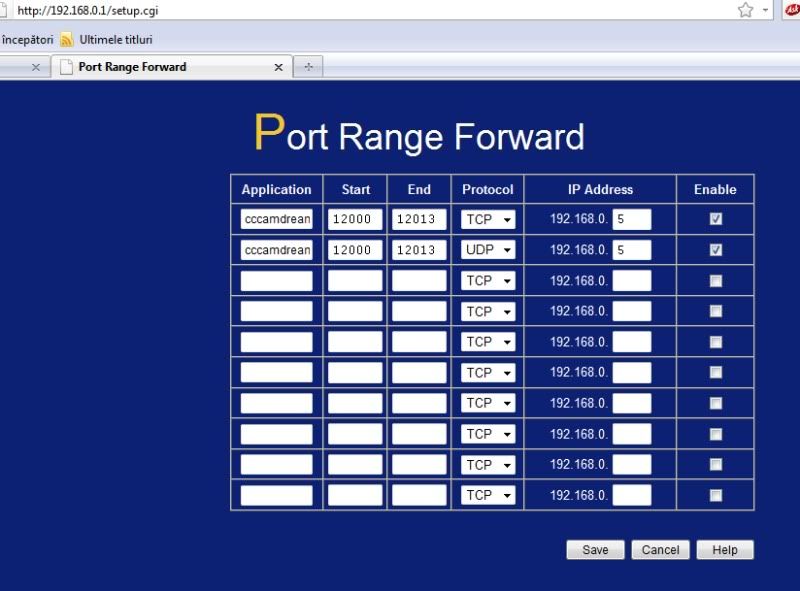
Task: Open the Protocol dropdown in the first row
Action: coord(488,219)
